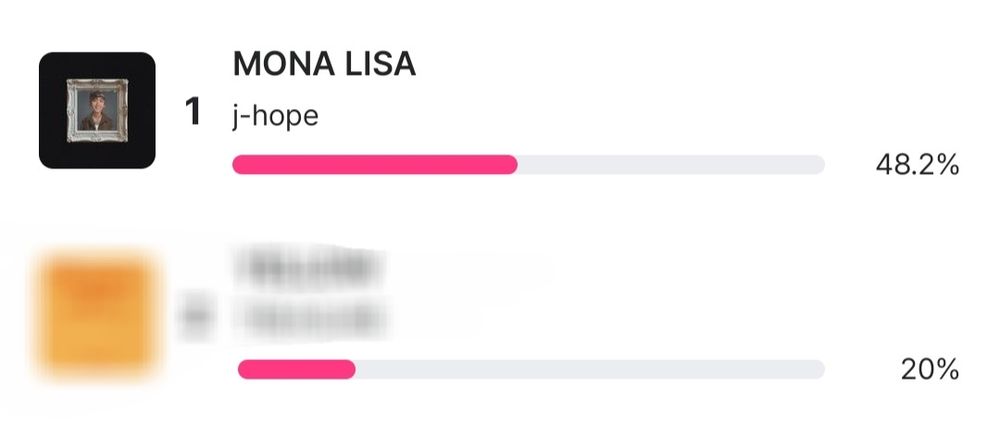Screen dimensions: 1000x423
Task: Click the blurred rank number of second entry
Action: click(x=195, y=315)
